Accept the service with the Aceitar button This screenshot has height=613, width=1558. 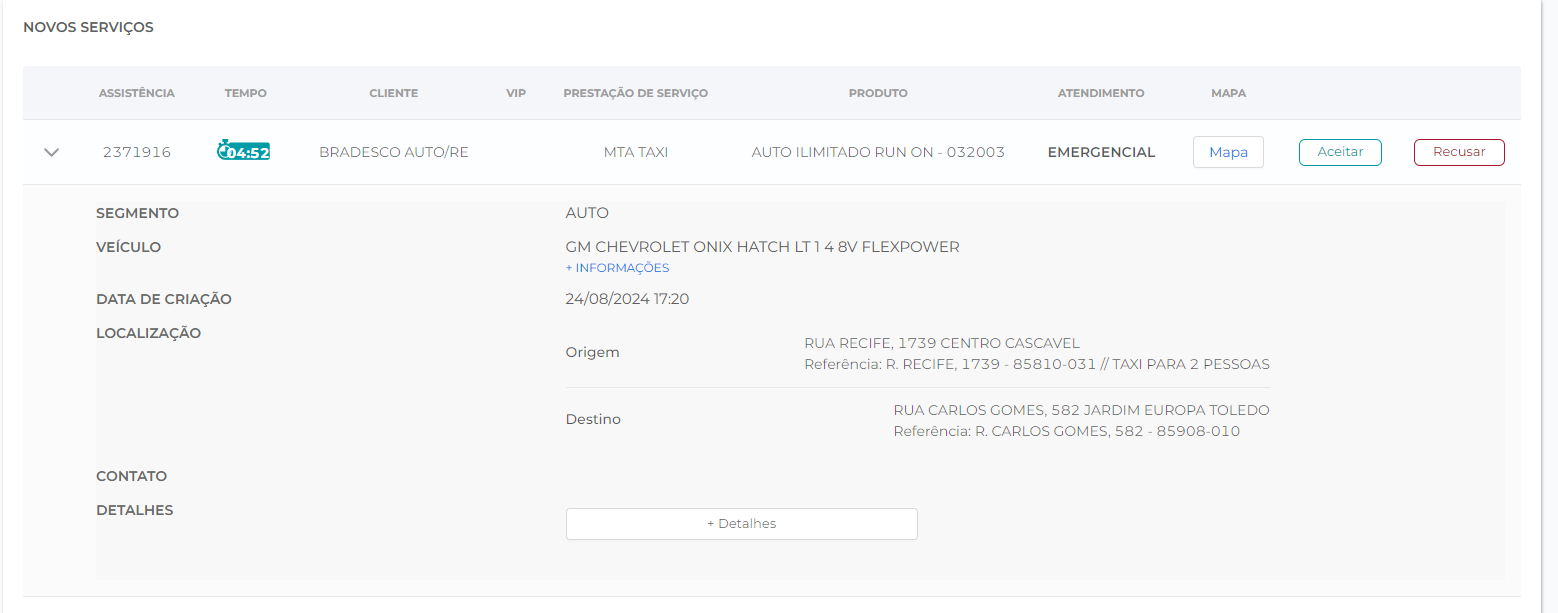(x=1340, y=152)
